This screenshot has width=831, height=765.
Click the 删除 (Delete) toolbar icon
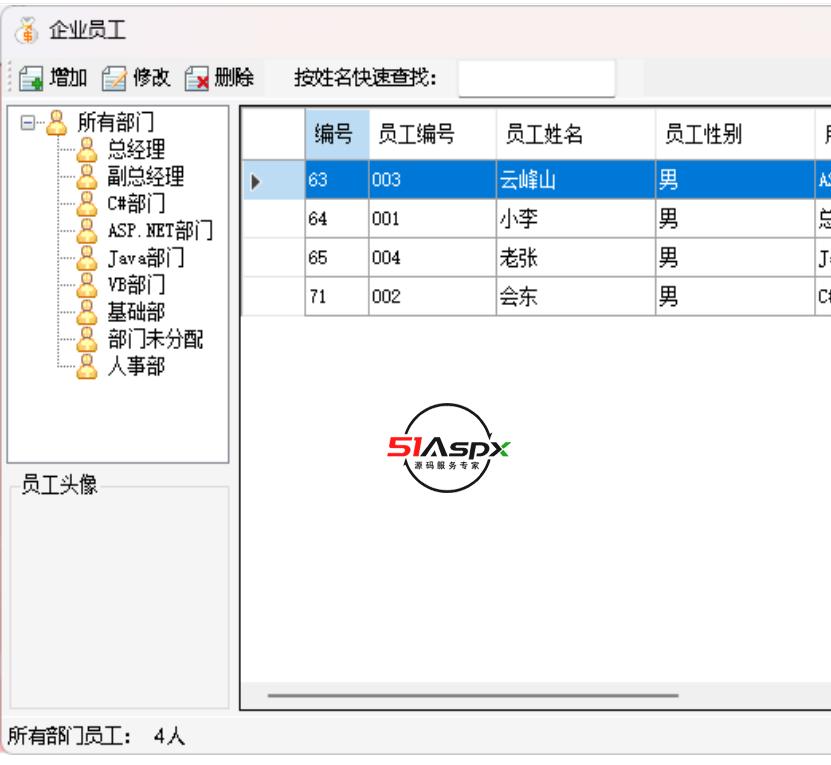(197, 78)
